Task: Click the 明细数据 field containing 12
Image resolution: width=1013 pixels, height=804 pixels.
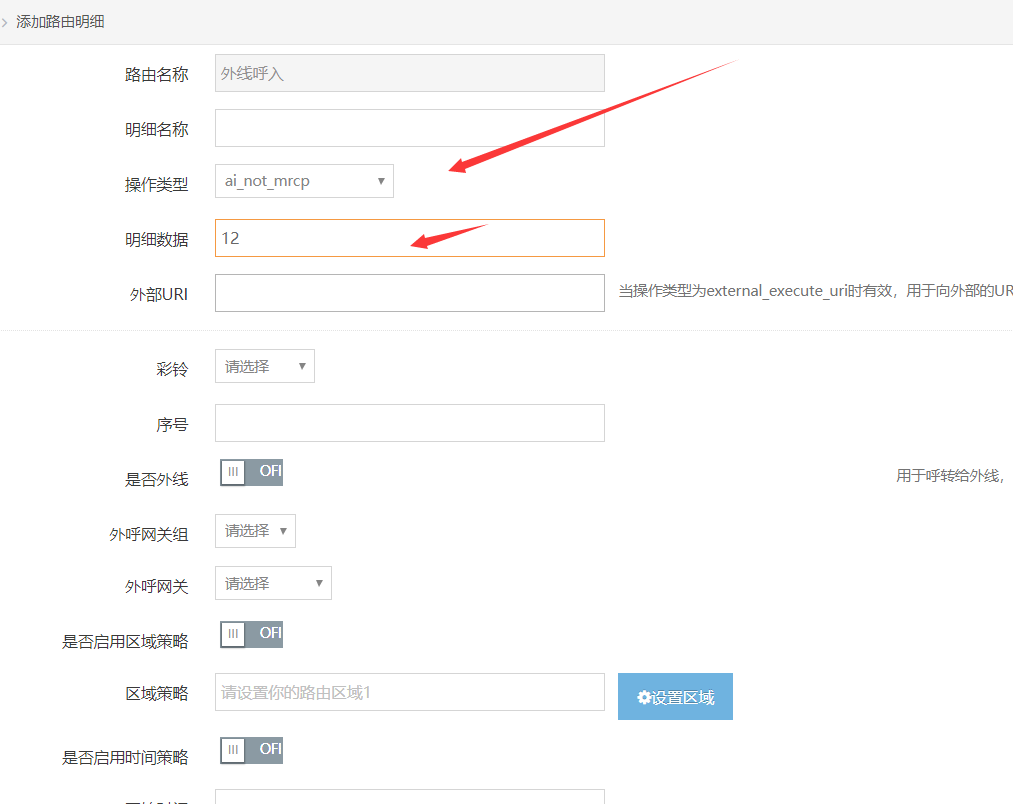Action: pos(409,238)
